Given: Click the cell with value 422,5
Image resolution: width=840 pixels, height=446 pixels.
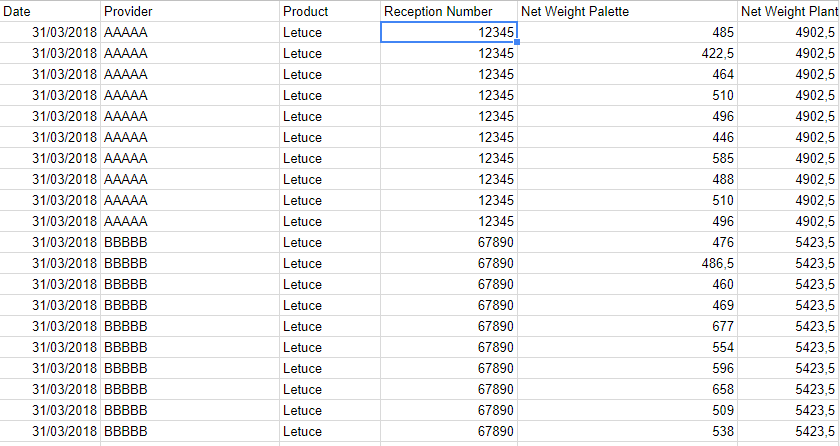Looking at the screenshot, I should [x=627, y=54].
